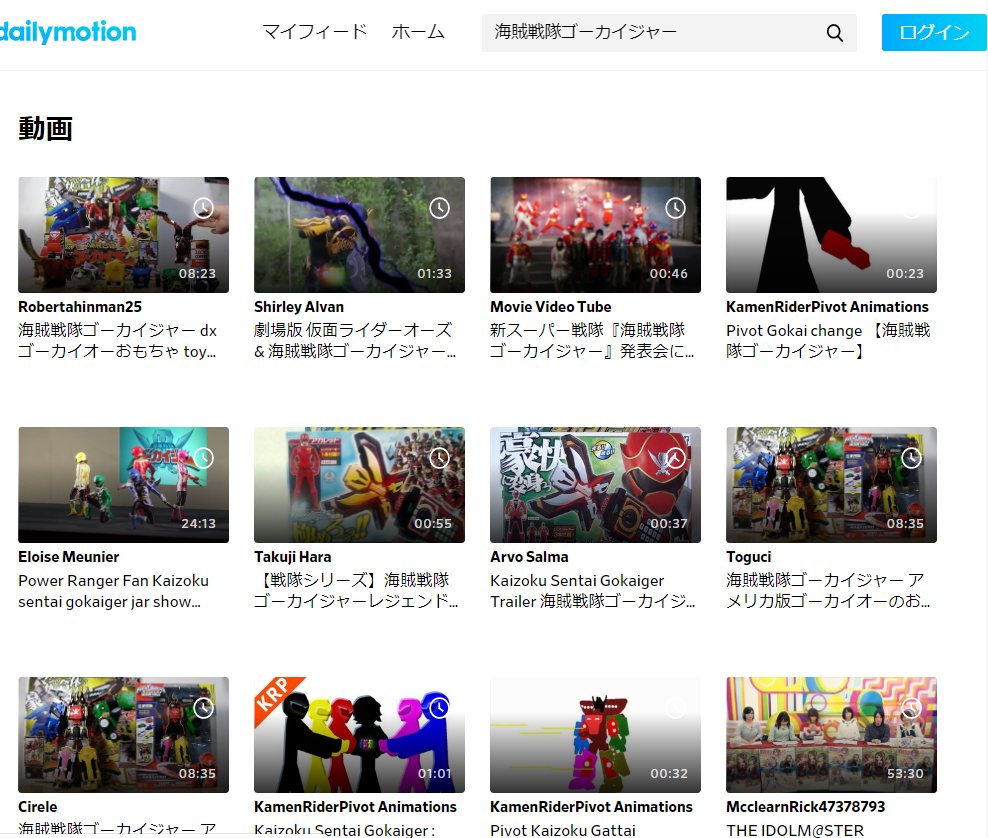
Task: Open the 00:23 Pivot Gokai change thumbnail
Action: click(831, 234)
